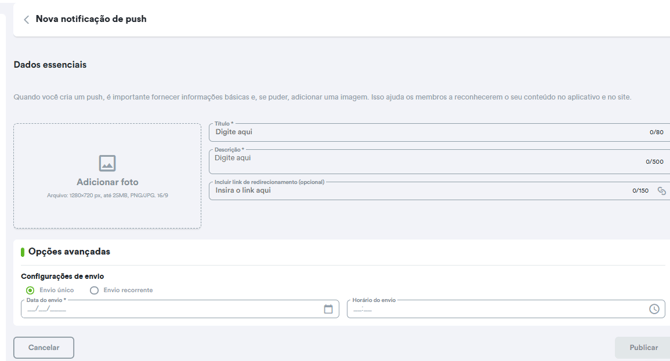Select the Envio recorrente radio option
670x361 pixels.
pyautogui.click(x=94, y=290)
